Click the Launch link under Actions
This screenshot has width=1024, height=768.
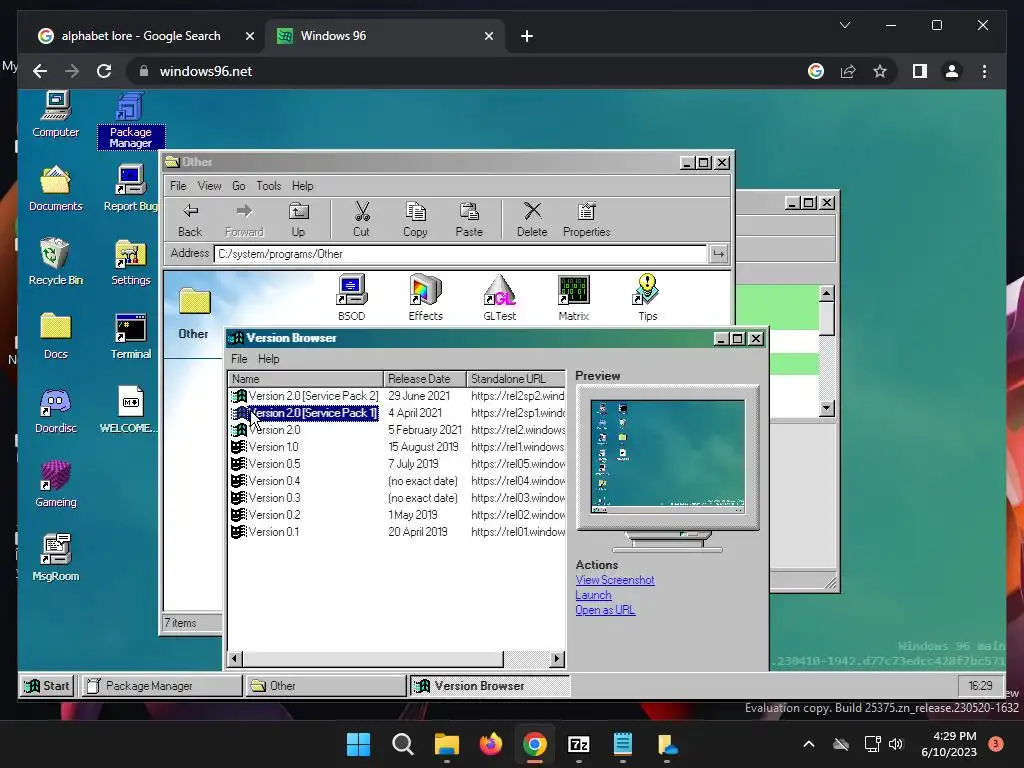point(593,595)
